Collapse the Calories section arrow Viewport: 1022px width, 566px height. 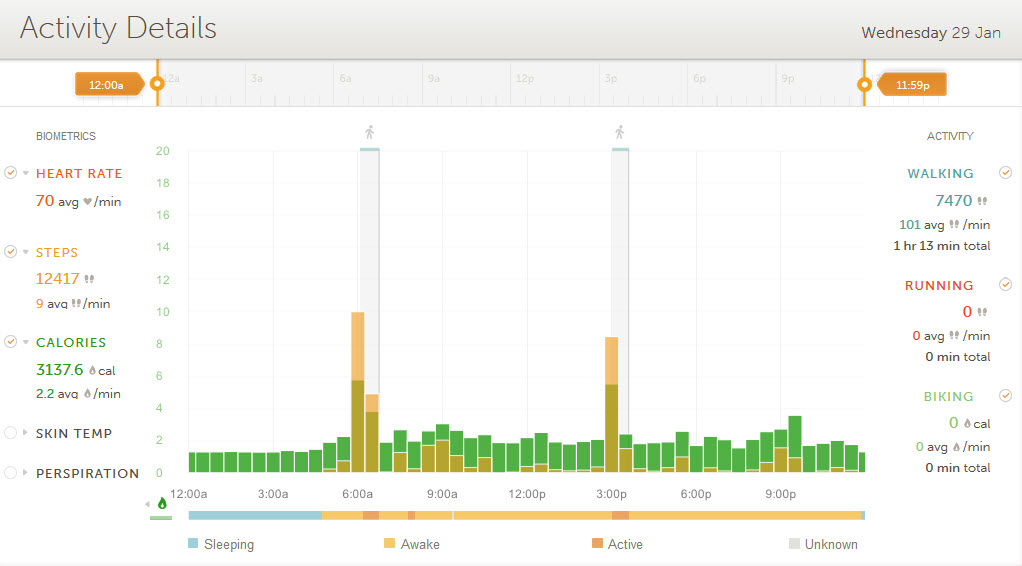pos(26,343)
